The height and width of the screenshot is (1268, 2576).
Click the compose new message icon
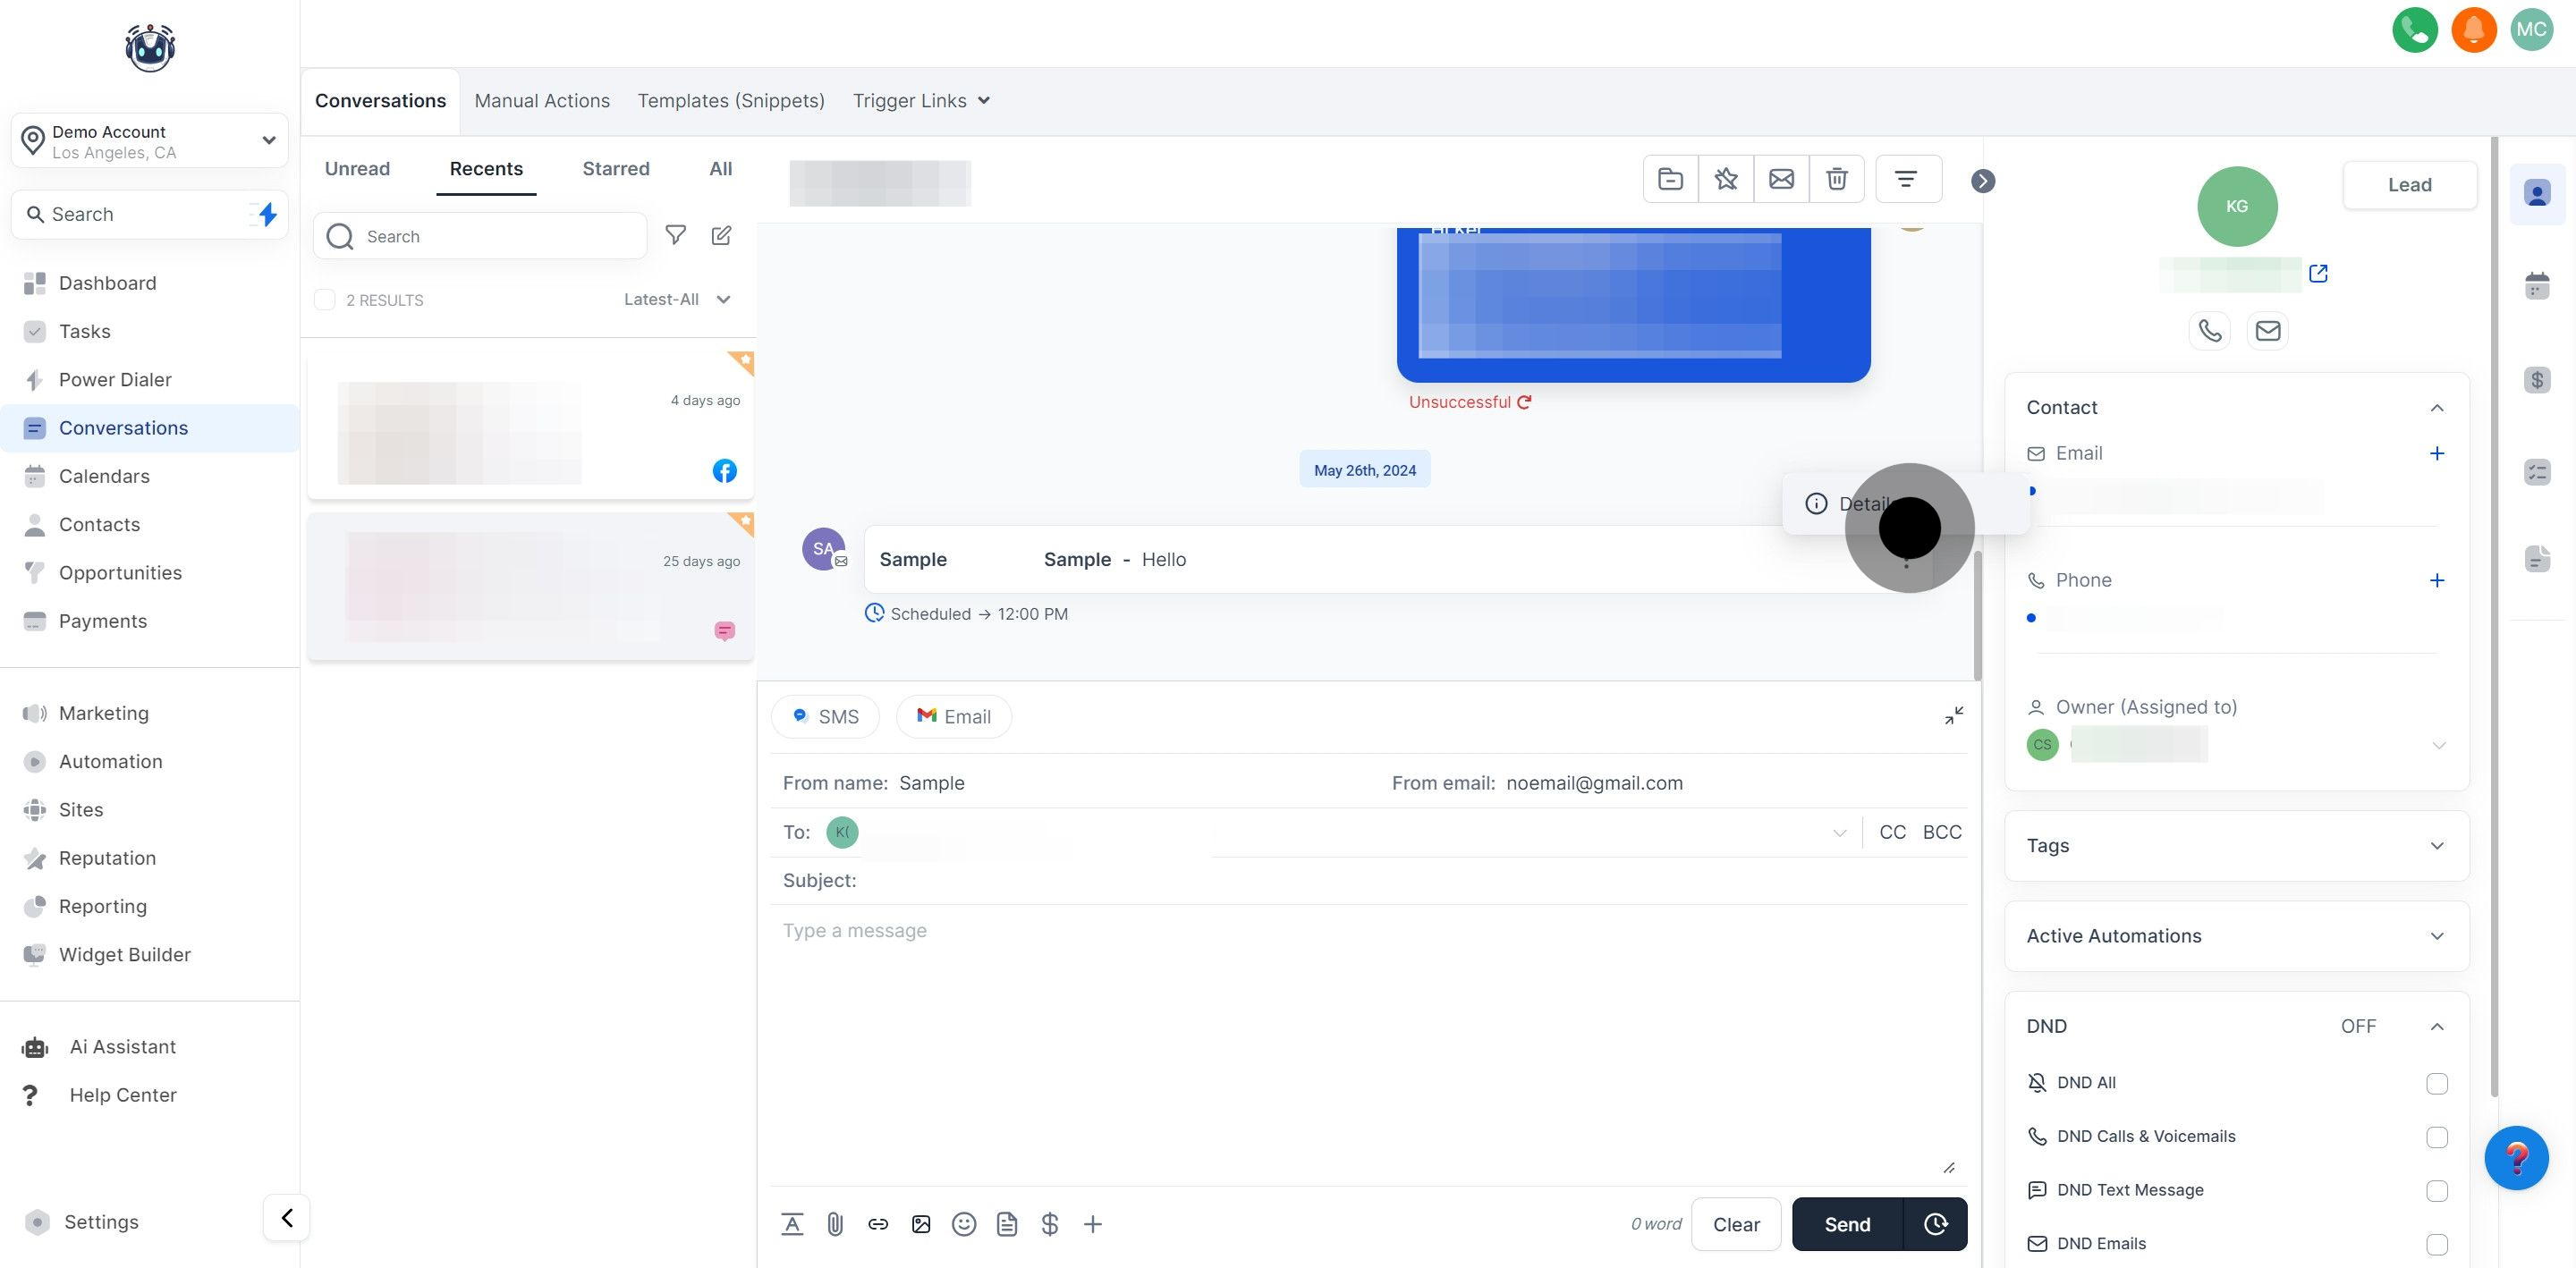721,236
